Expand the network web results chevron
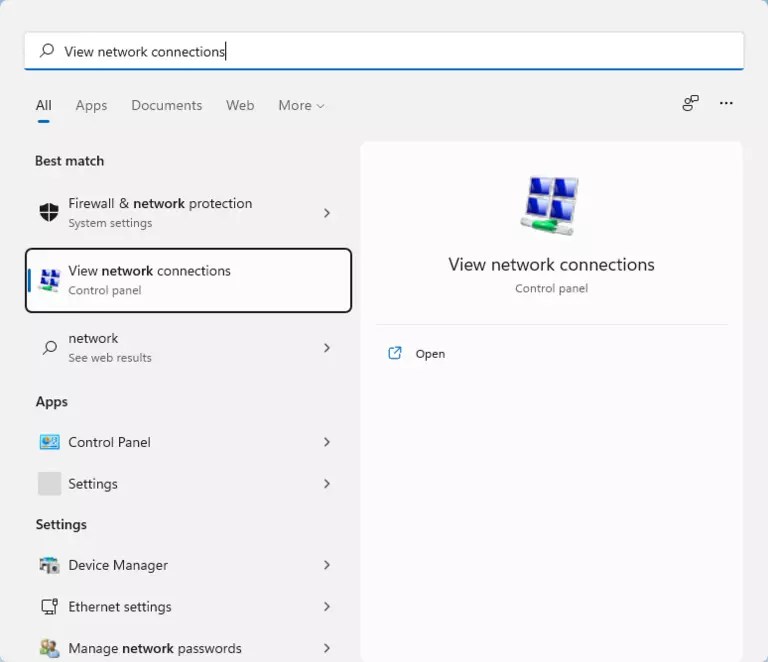Viewport: 768px width, 662px height. point(327,348)
